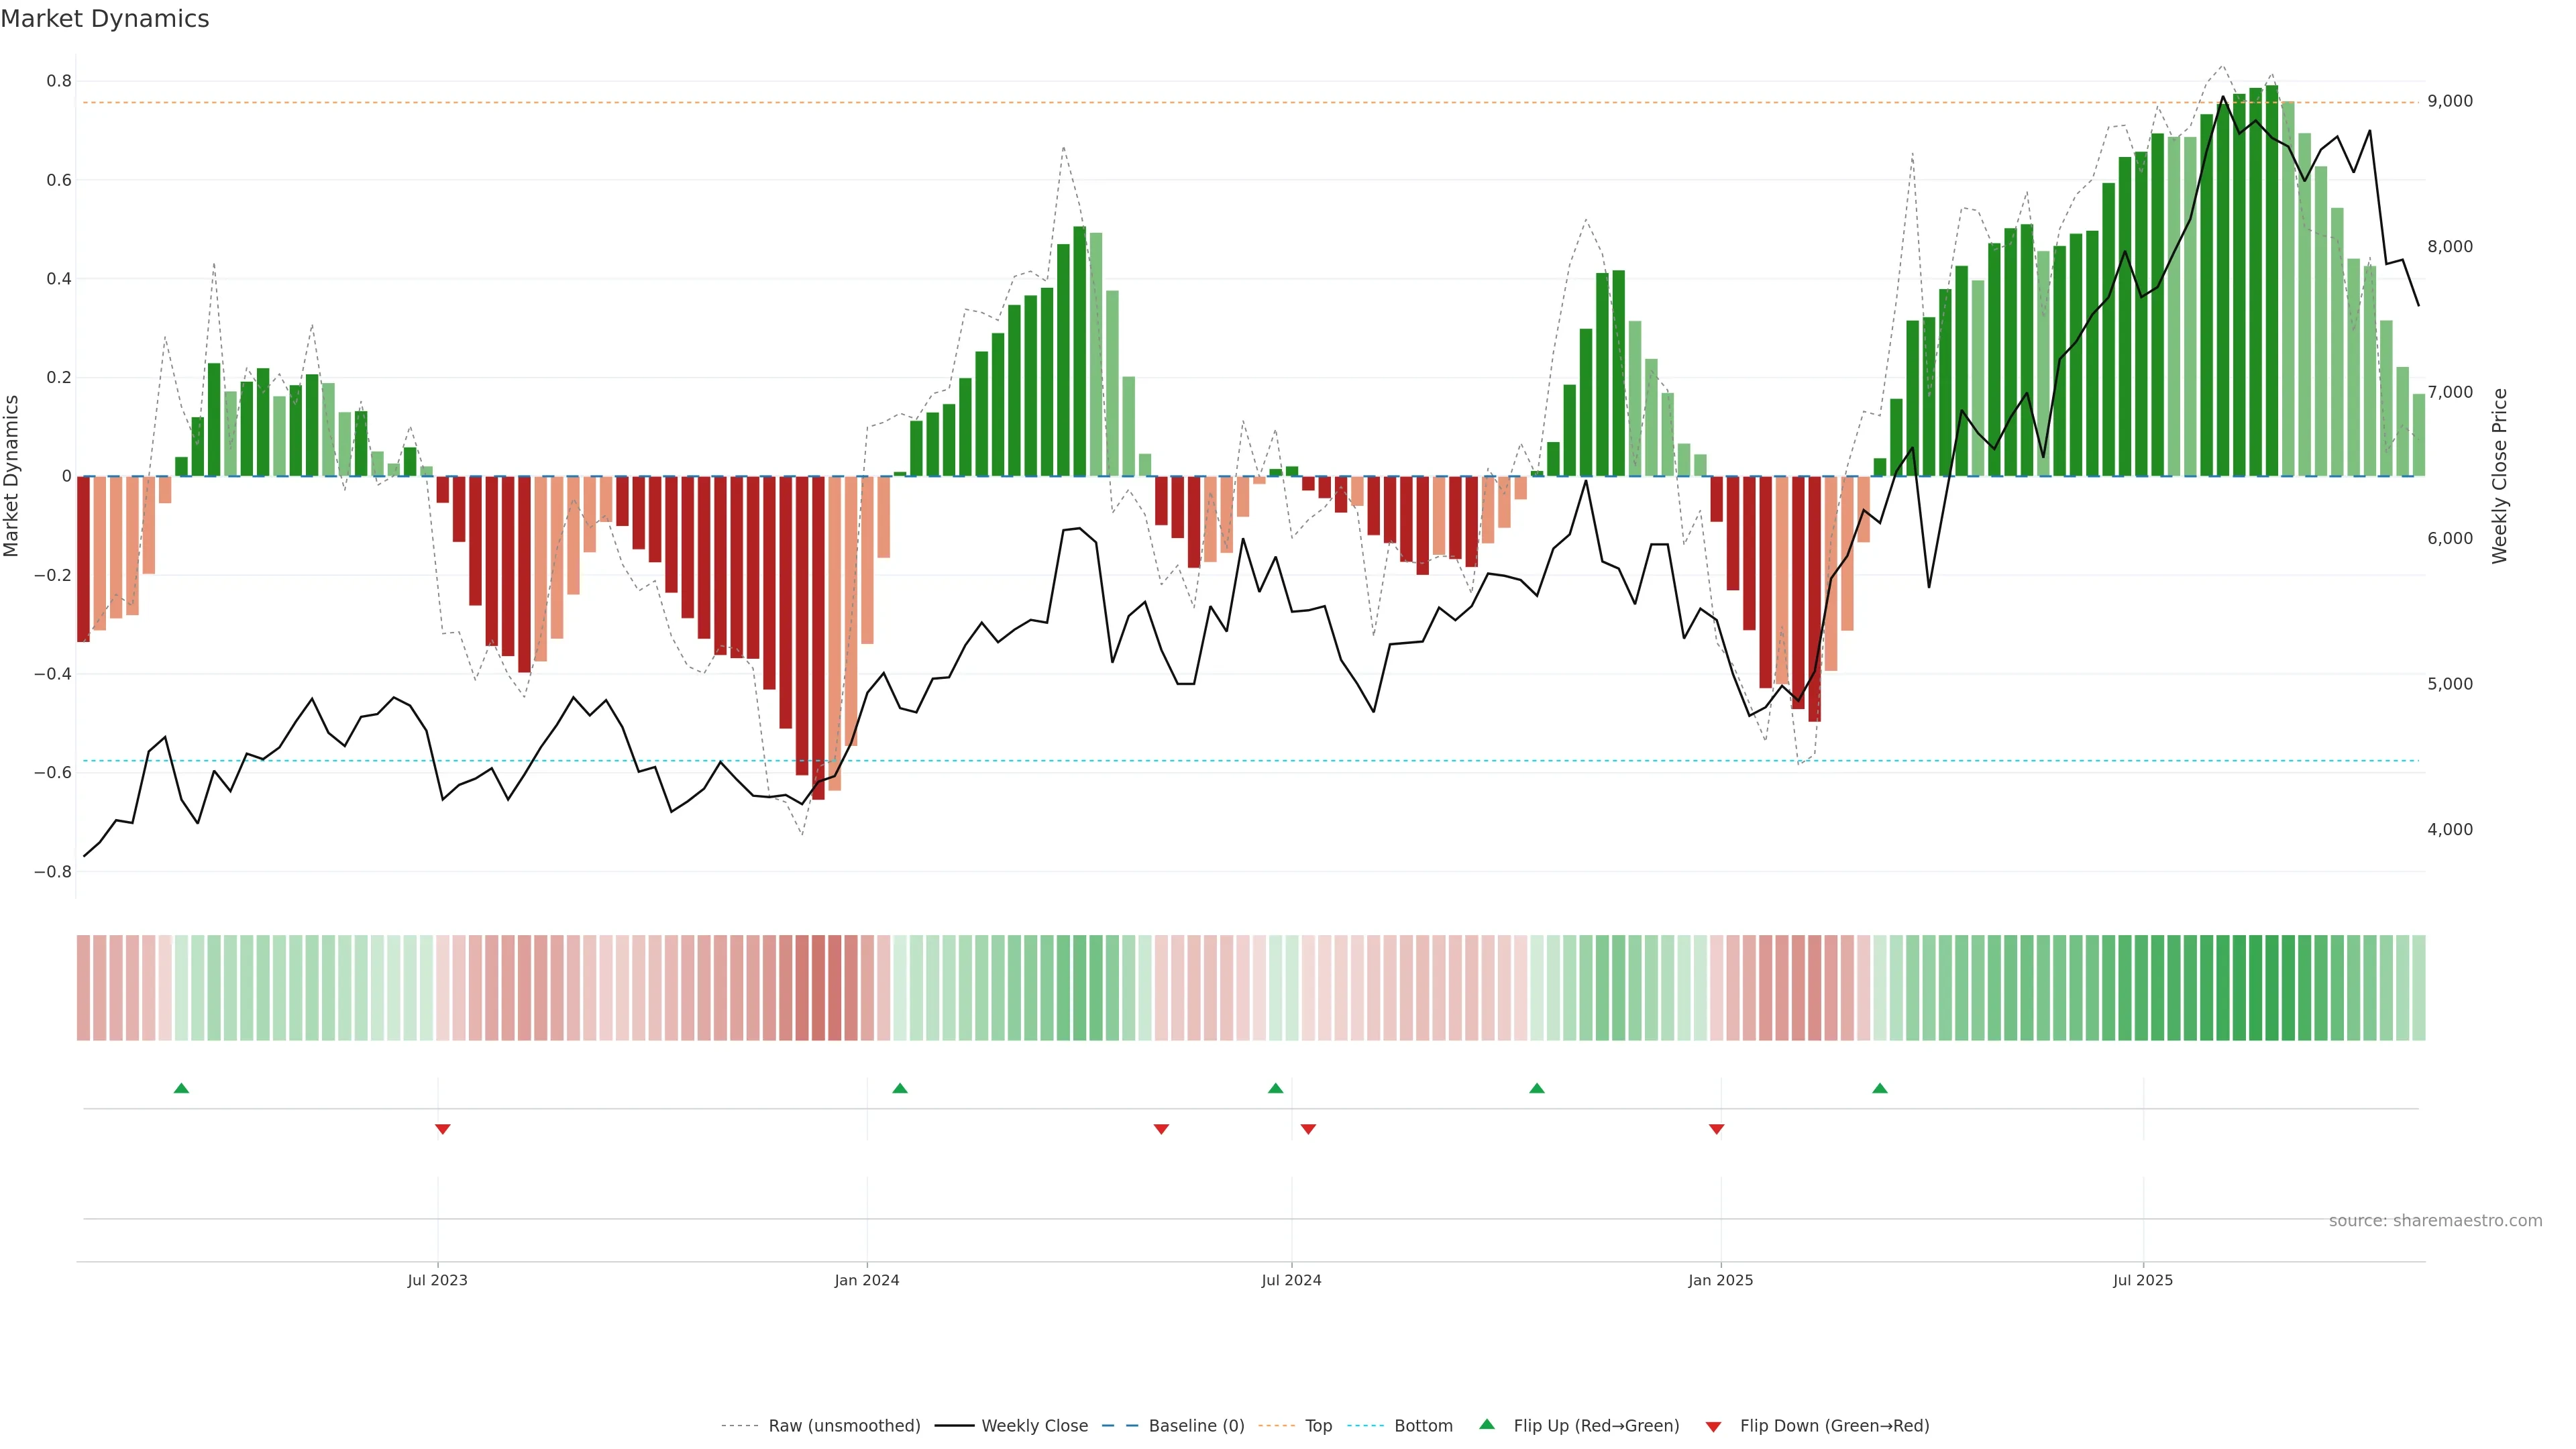
Task: Toggle the Weekly Close legend entry
Action: point(1034,1426)
